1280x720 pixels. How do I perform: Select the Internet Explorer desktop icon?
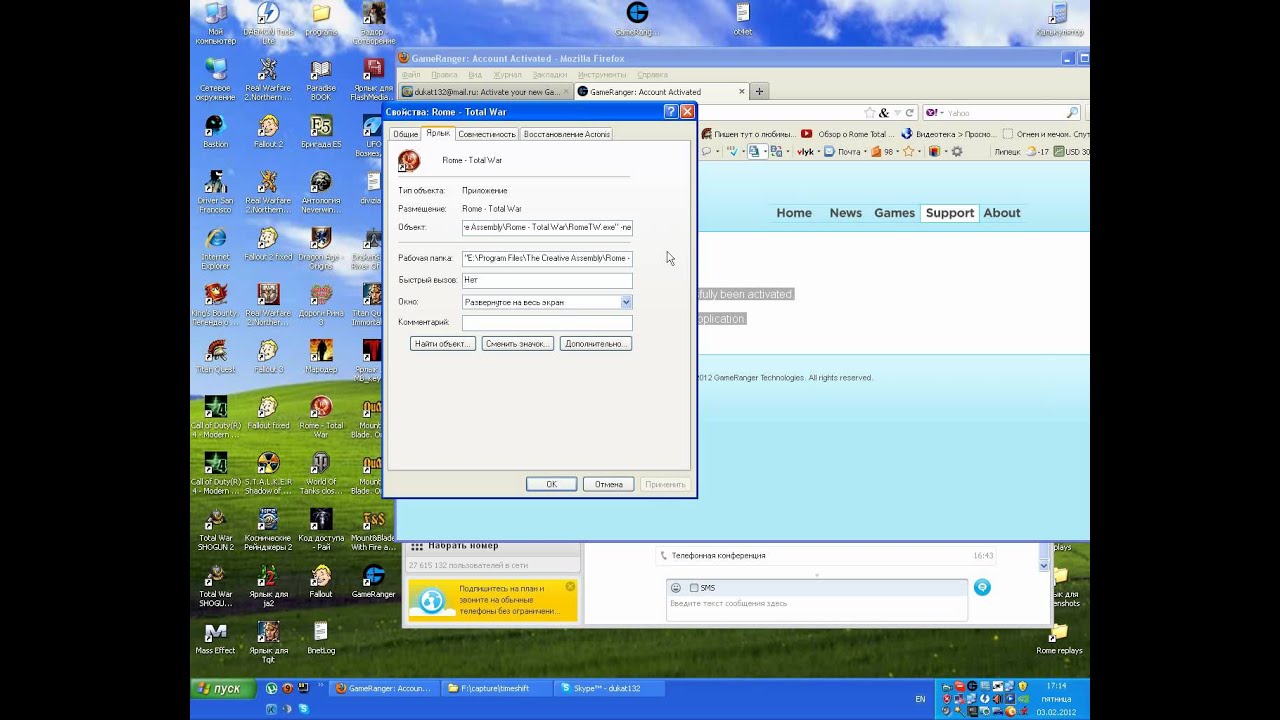point(215,248)
